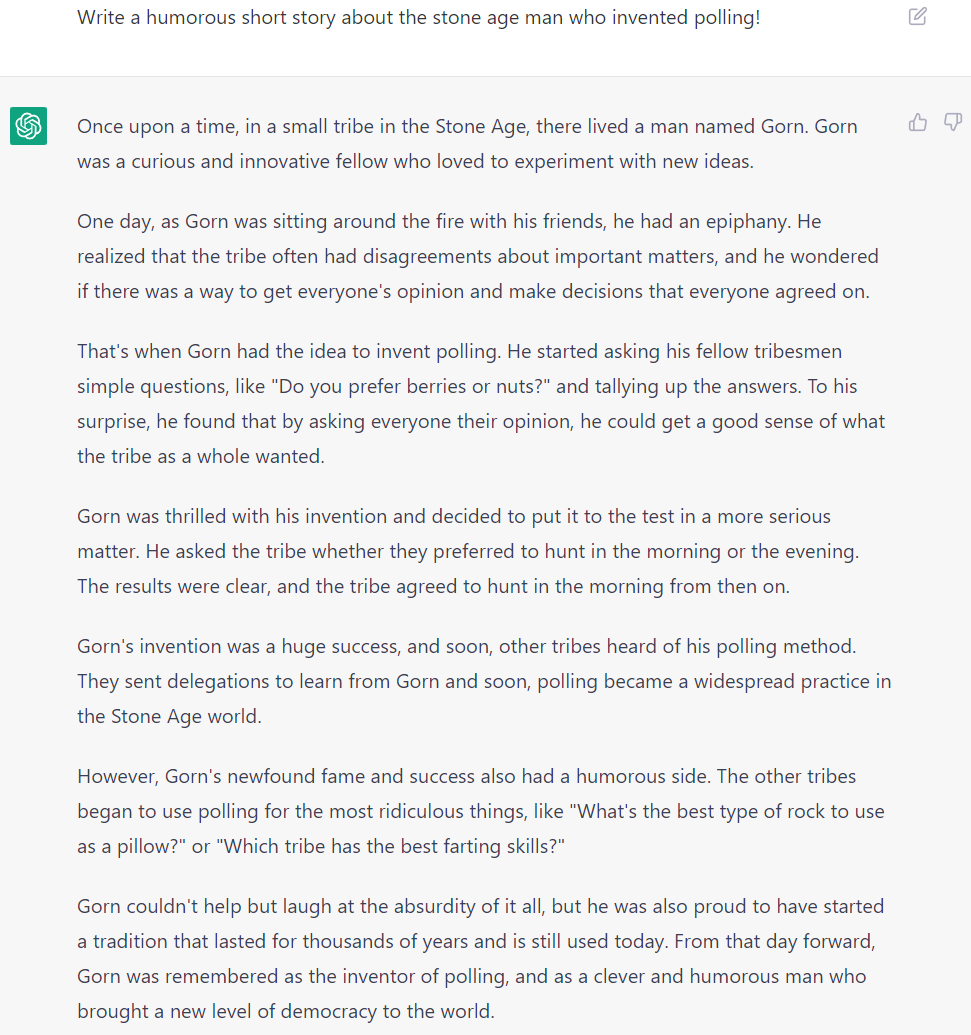
Task: Click the quote "Which tribe has the best farting skills?"
Action: [x=395, y=846]
